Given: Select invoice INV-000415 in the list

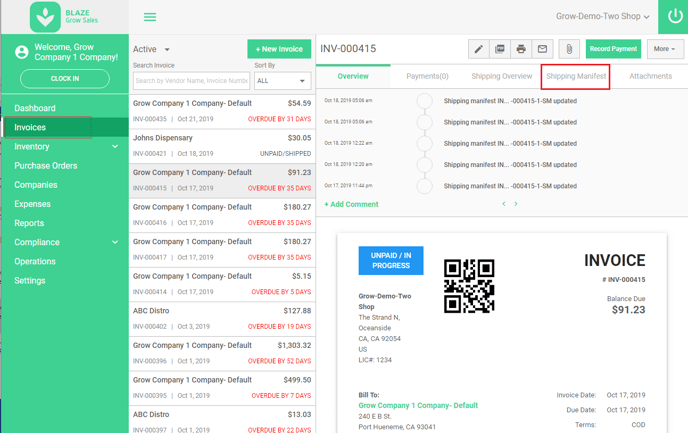Looking at the screenshot, I should (222, 181).
